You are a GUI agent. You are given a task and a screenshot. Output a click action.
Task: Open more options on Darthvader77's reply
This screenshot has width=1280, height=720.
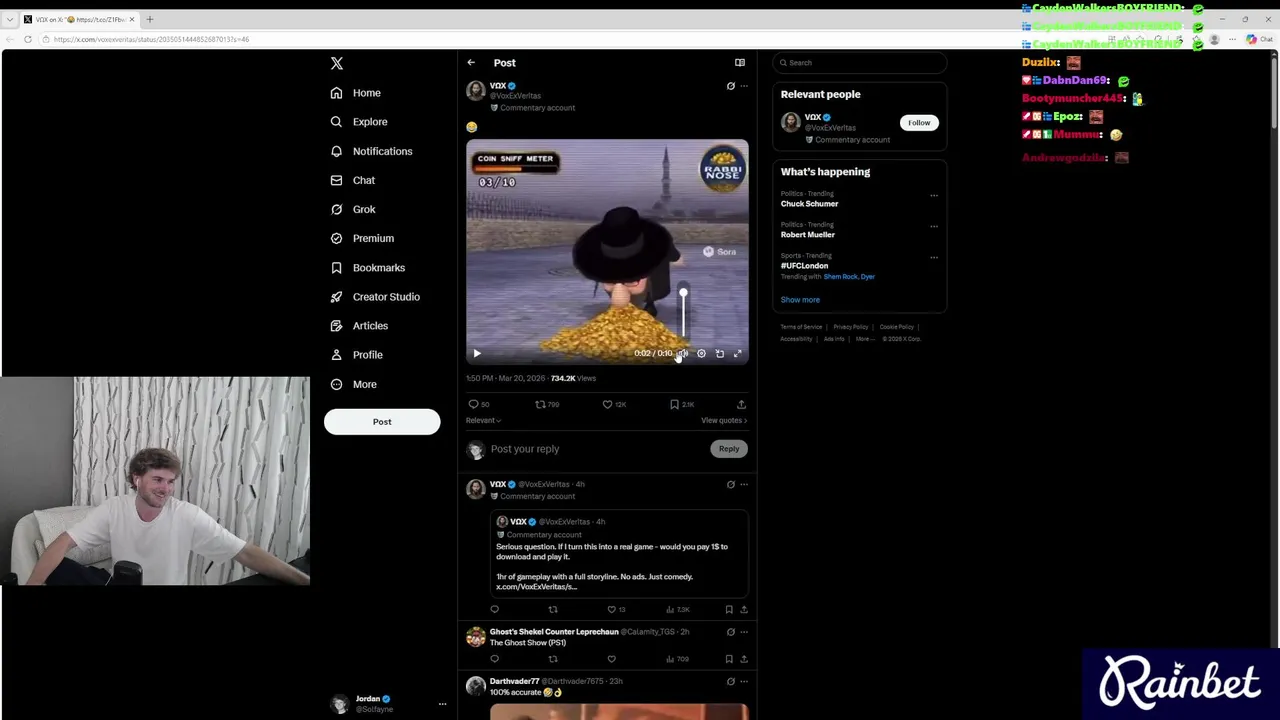click(743, 682)
